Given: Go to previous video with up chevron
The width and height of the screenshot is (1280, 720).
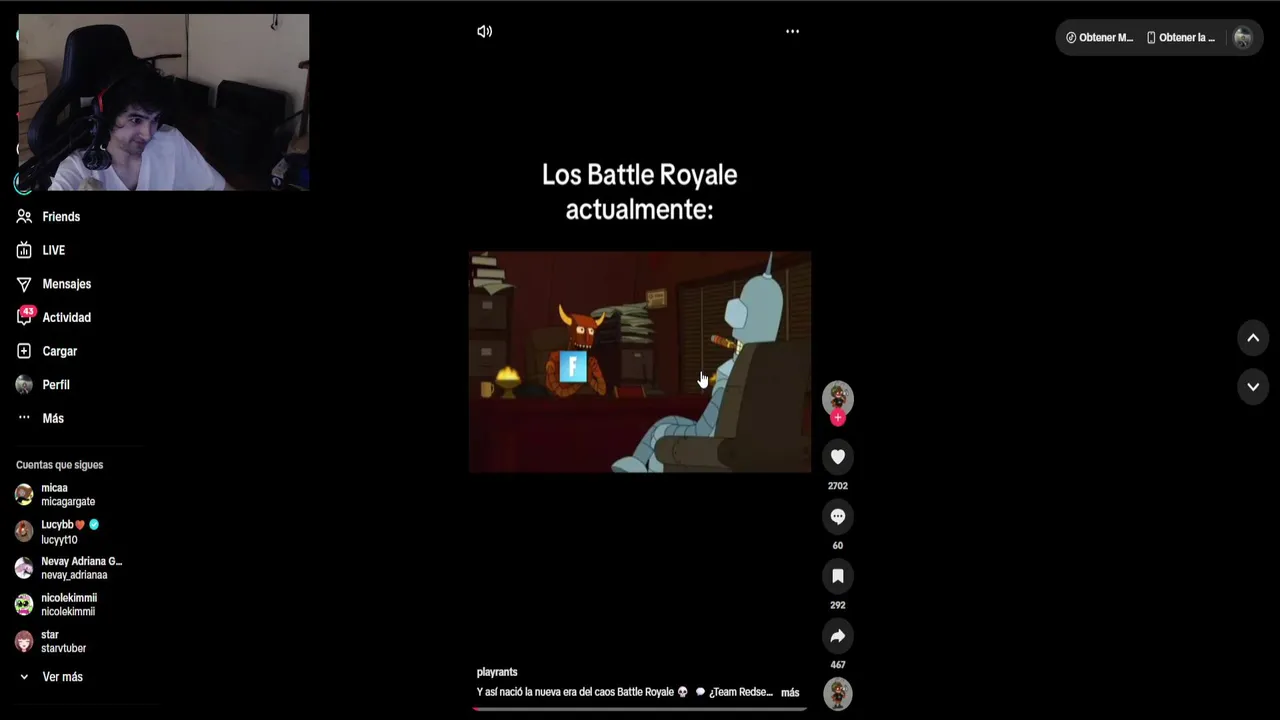Looking at the screenshot, I should click(1253, 338).
